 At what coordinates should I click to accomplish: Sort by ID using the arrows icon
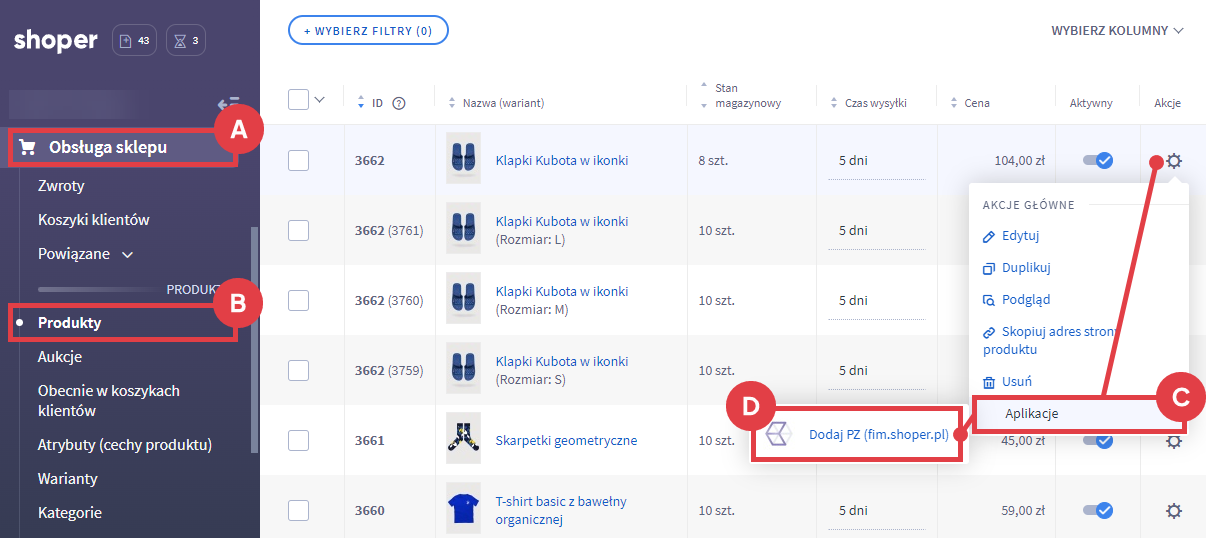[361, 103]
